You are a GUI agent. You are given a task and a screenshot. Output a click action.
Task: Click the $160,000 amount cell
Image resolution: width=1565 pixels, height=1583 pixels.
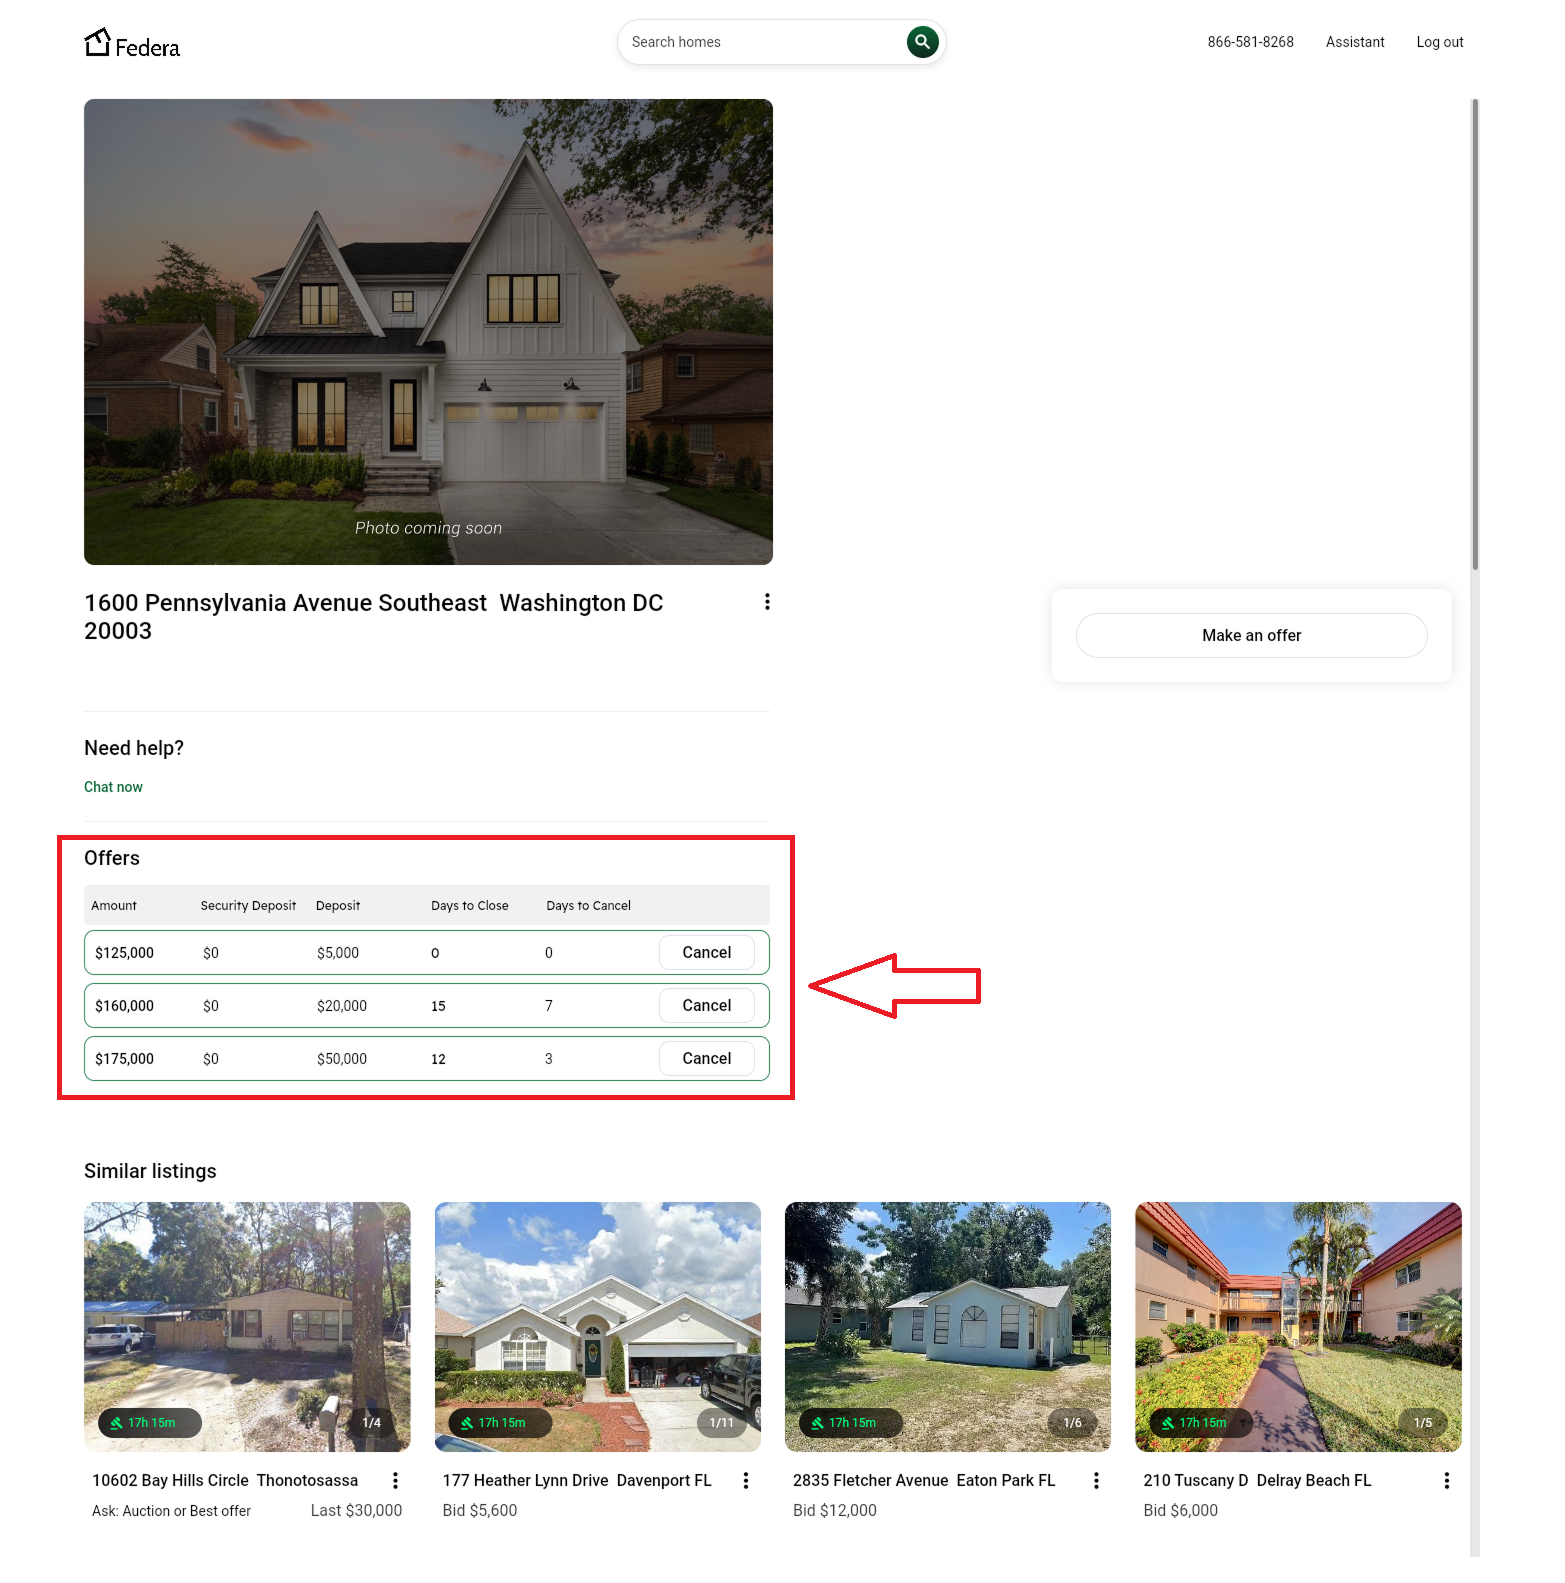pyautogui.click(x=124, y=1006)
